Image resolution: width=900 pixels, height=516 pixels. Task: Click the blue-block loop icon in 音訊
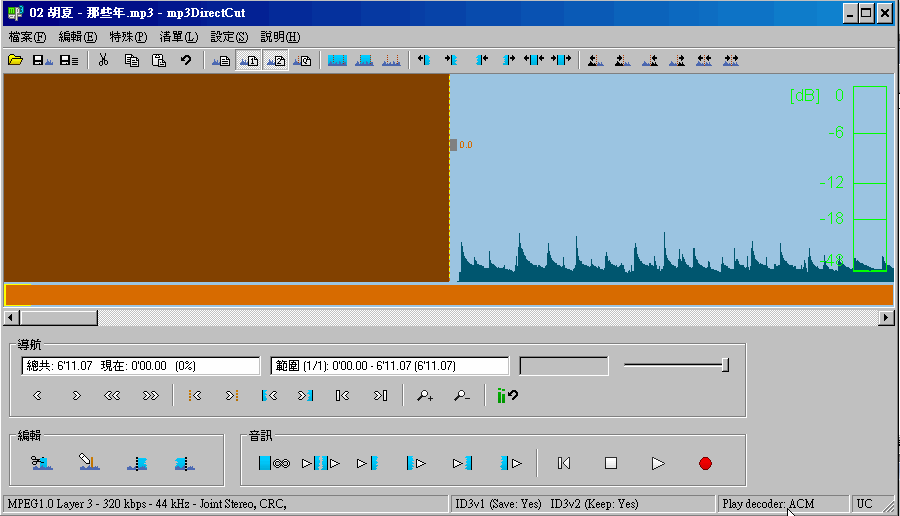[274, 463]
